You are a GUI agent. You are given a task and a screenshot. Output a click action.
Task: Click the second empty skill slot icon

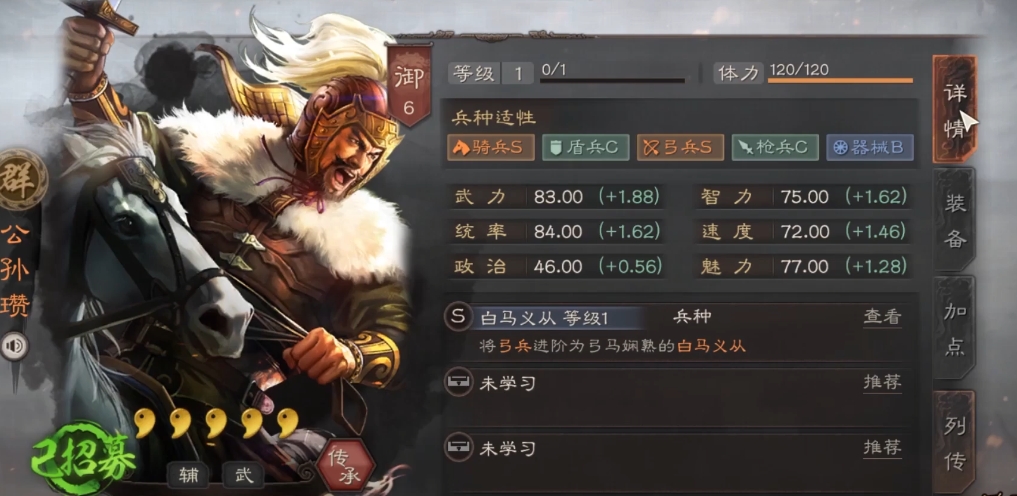point(458,447)
